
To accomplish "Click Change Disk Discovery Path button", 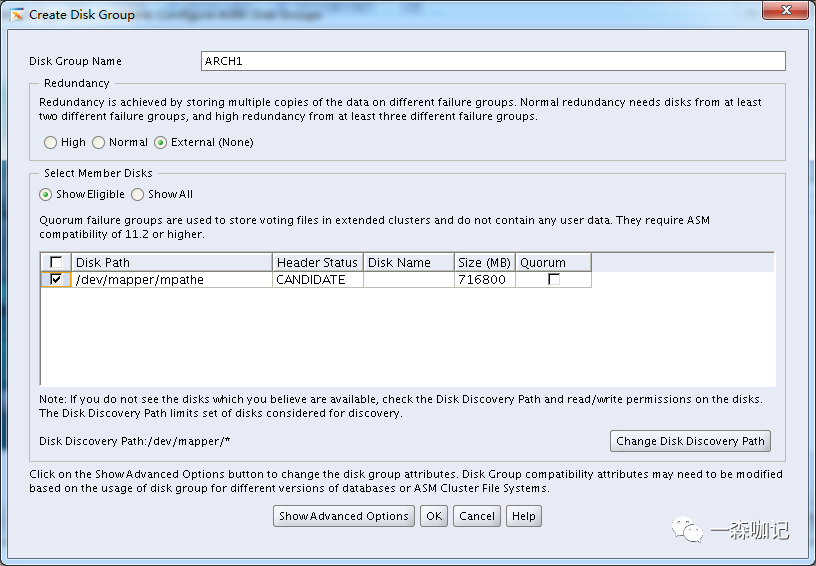I will [690, 441].
